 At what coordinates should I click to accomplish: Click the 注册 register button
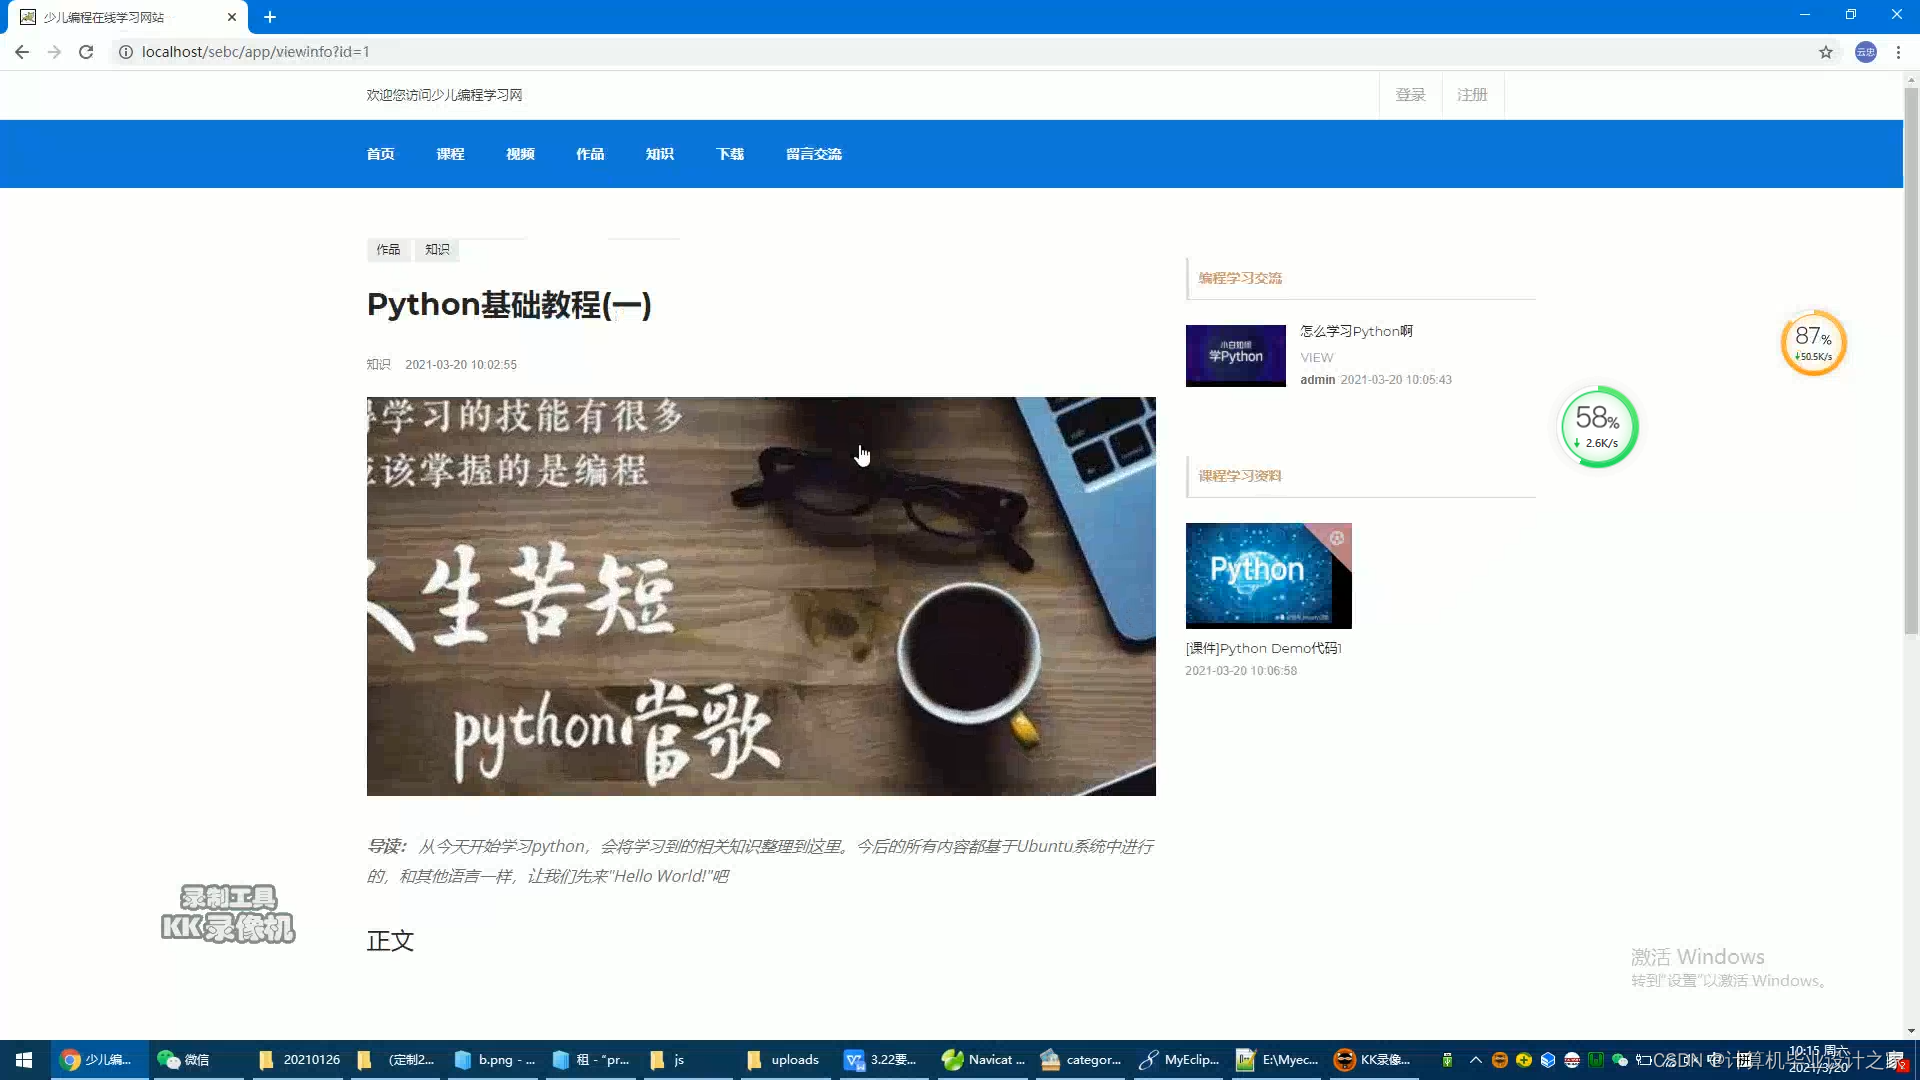click(1472, 94)
